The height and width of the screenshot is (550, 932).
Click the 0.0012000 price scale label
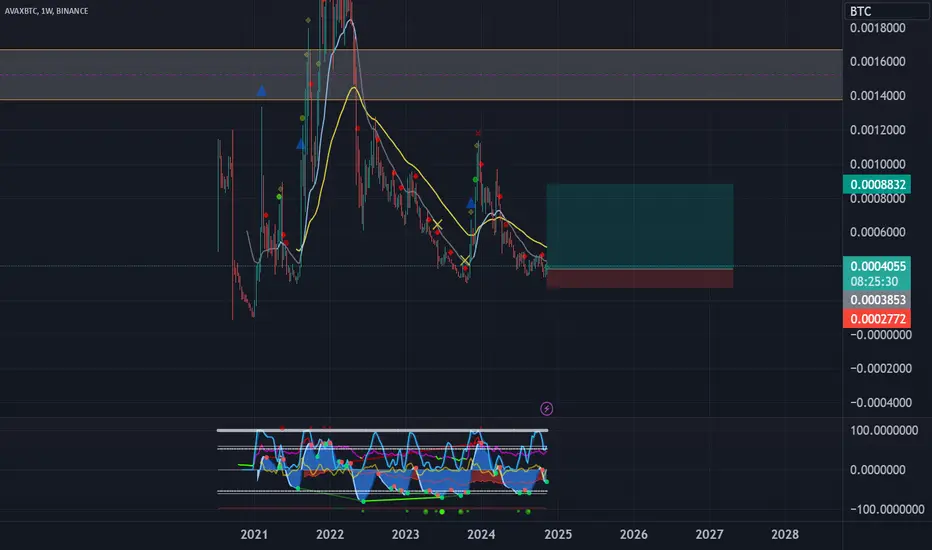(877, 130)
